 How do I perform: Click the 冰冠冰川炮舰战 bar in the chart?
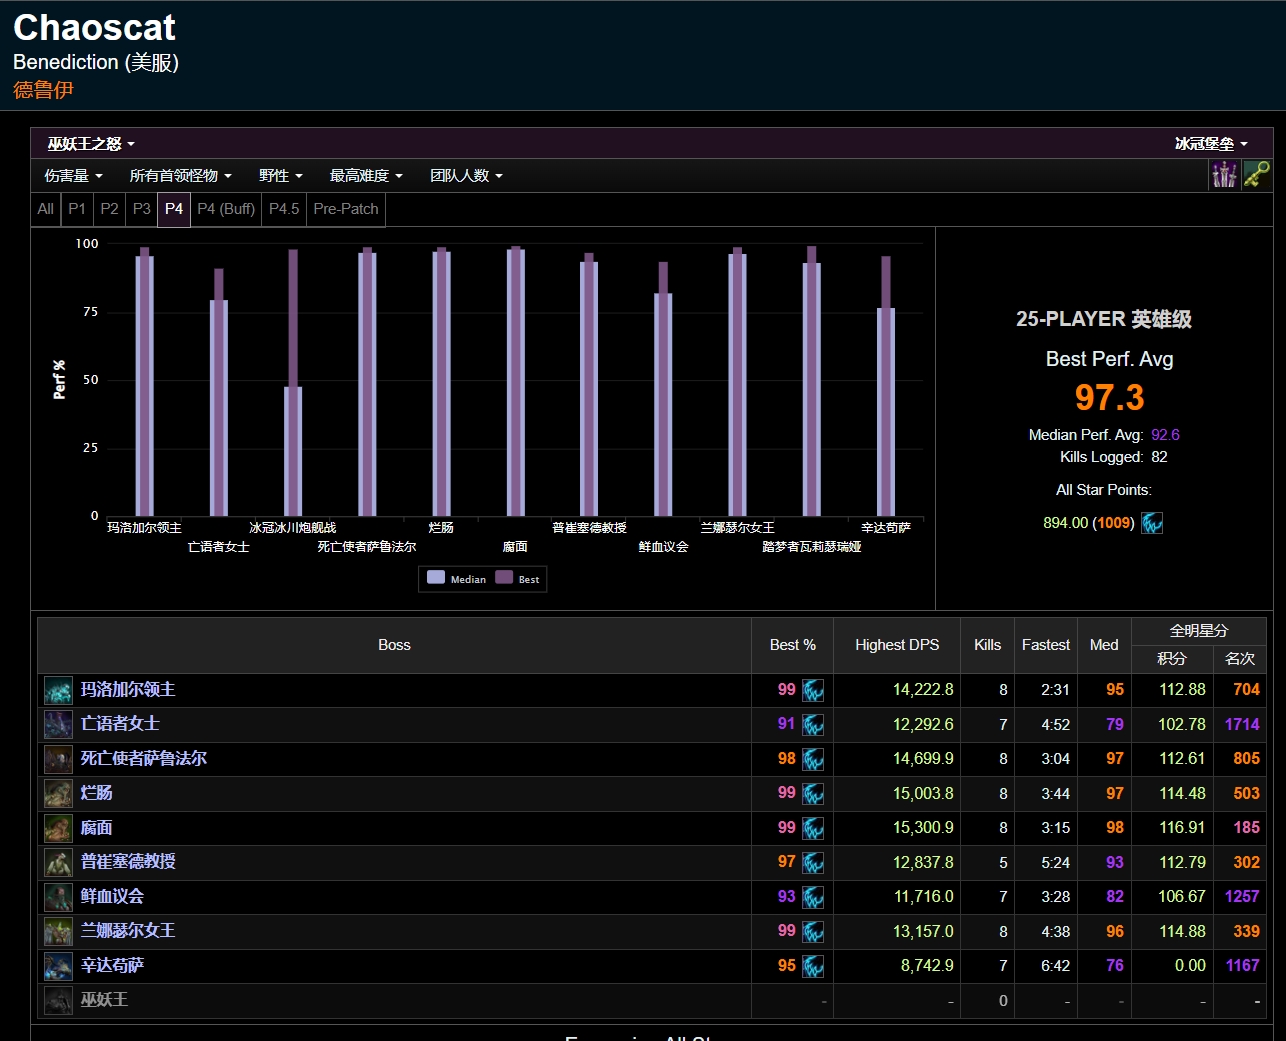[x=293, y=383]
